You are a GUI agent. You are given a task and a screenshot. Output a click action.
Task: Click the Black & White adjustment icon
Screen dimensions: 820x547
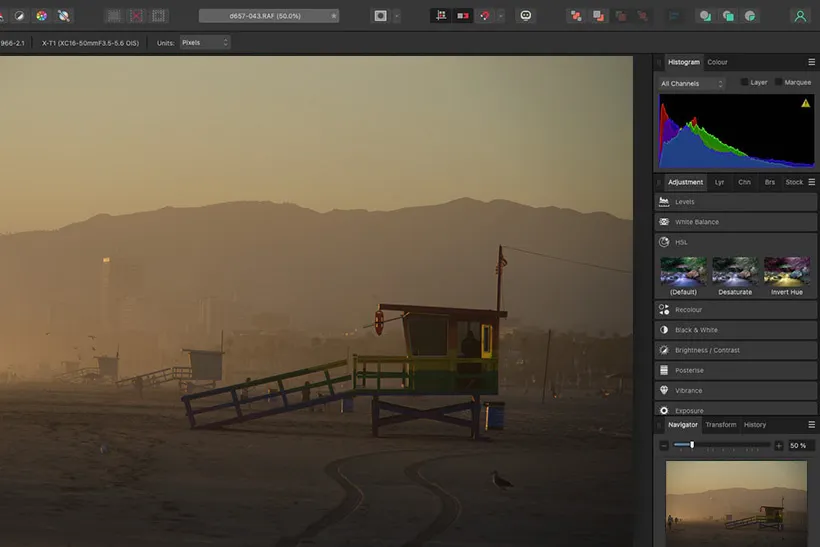(x=664, y=330)
